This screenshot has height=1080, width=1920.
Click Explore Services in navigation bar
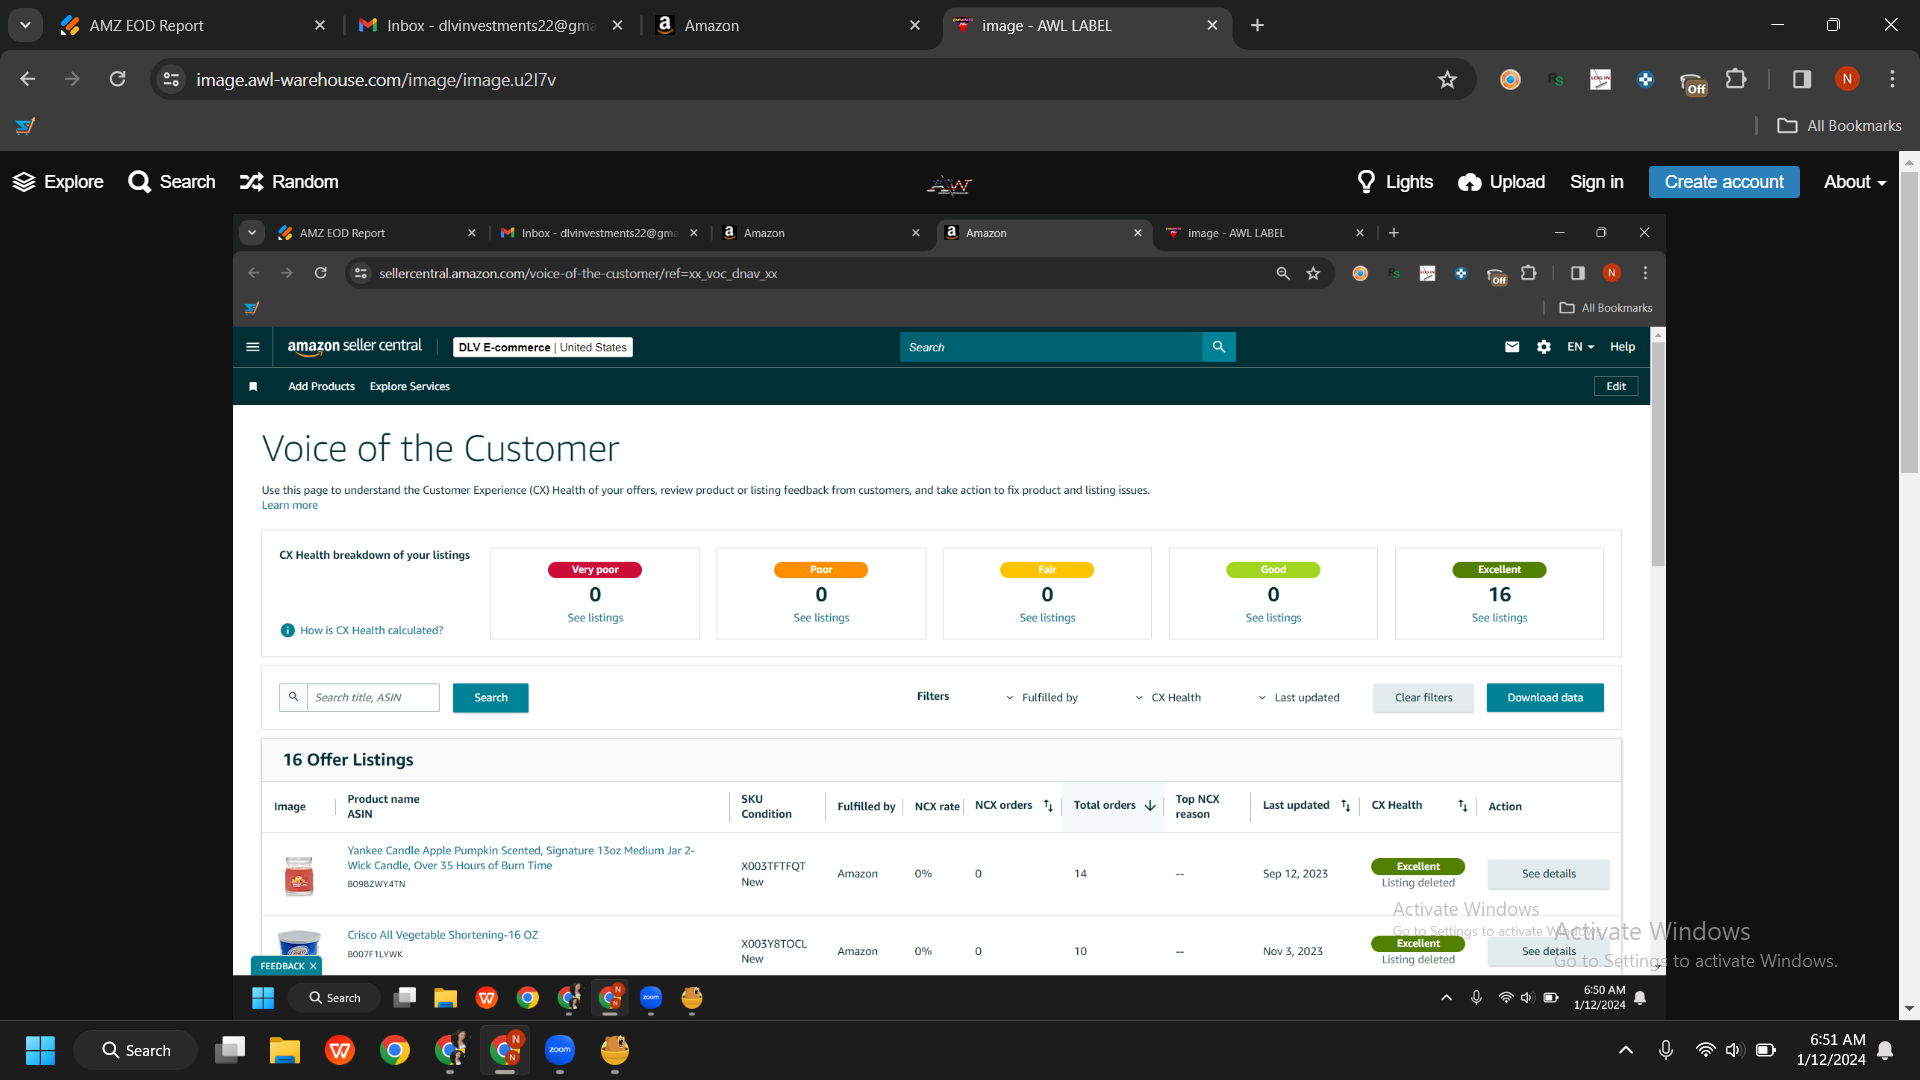pyautogui.click(x=410, y=386)
